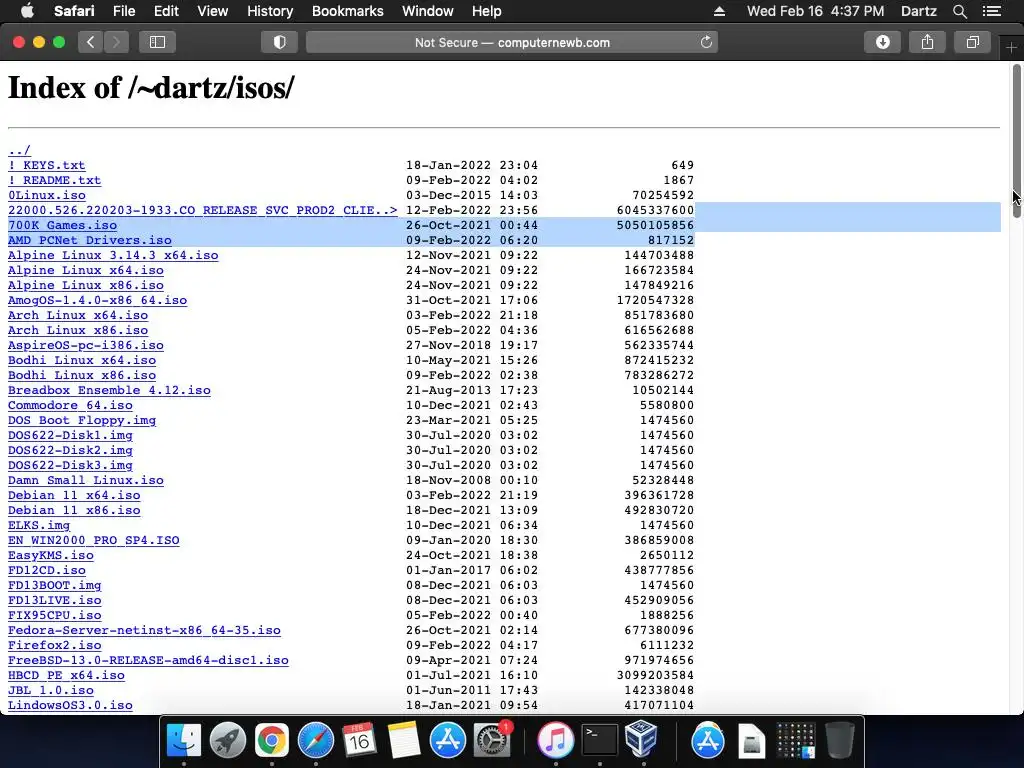Open the ! KEYS.txt file link

tap(46, 165)
